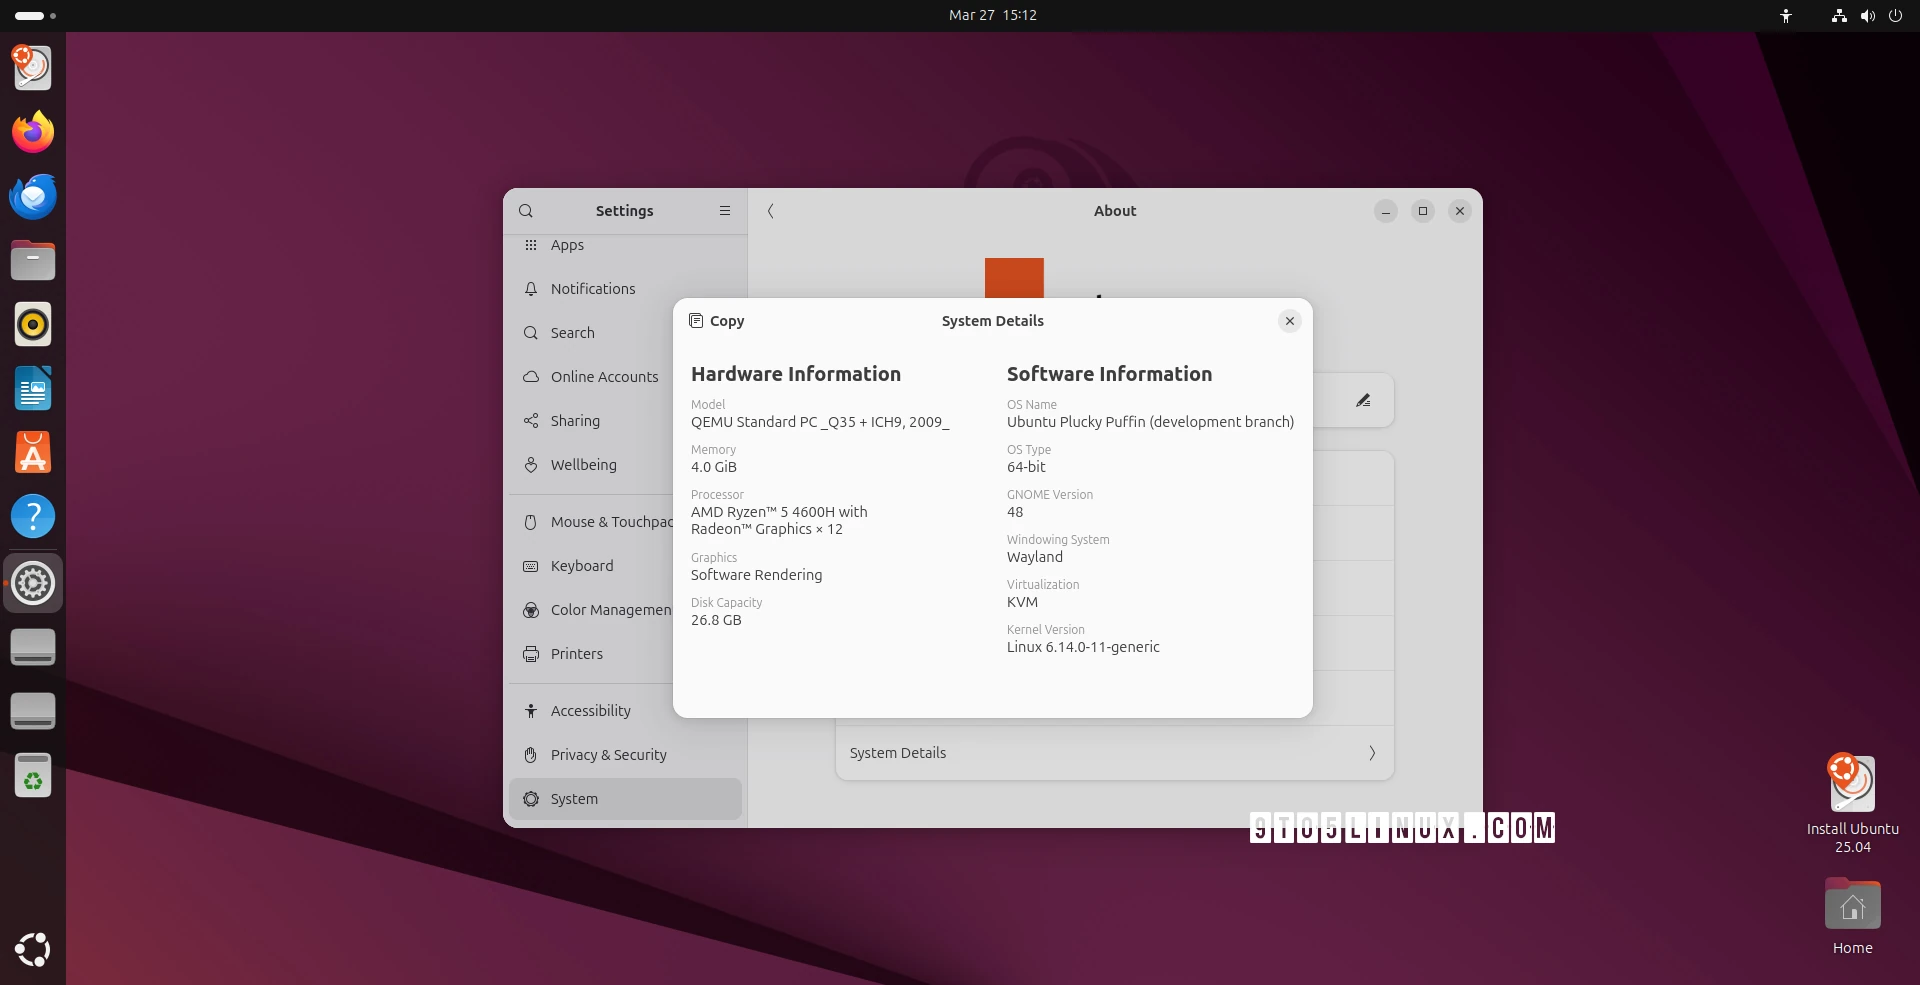Click the Mar 27 clock in the top bar
1920x985 pixels.
[992, 15]
